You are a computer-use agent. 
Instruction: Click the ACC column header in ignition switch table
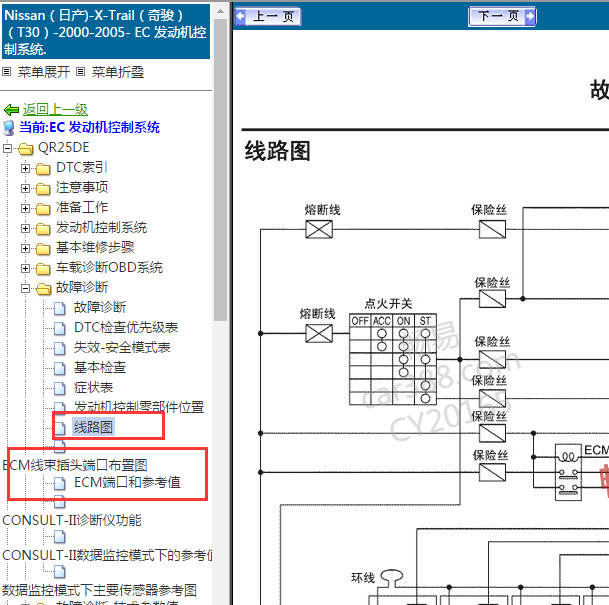382,321
